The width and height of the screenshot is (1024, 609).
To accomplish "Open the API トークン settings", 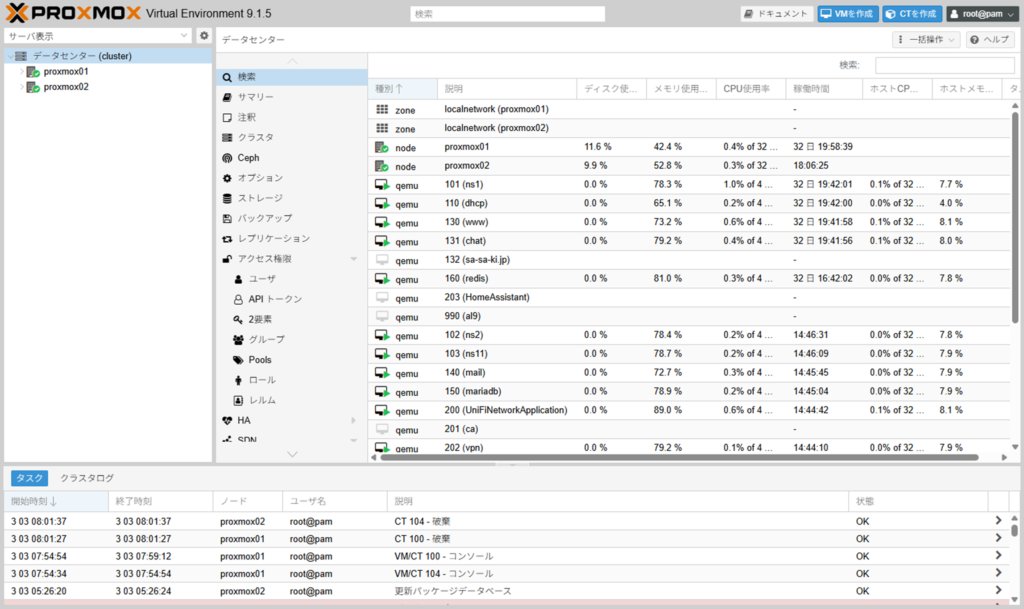I will coord(275,299).
